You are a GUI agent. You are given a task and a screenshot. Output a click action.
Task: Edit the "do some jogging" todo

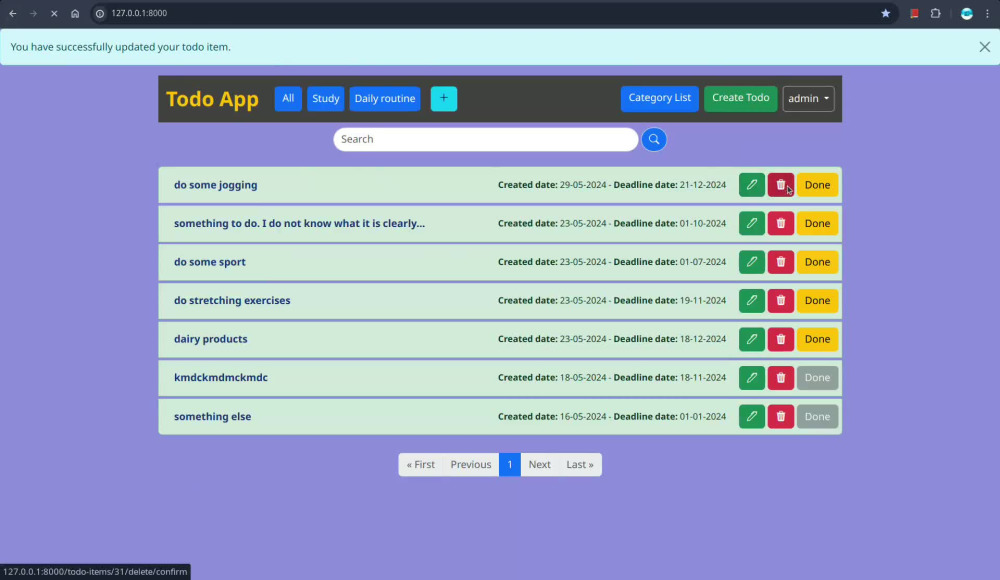point(751,185)
